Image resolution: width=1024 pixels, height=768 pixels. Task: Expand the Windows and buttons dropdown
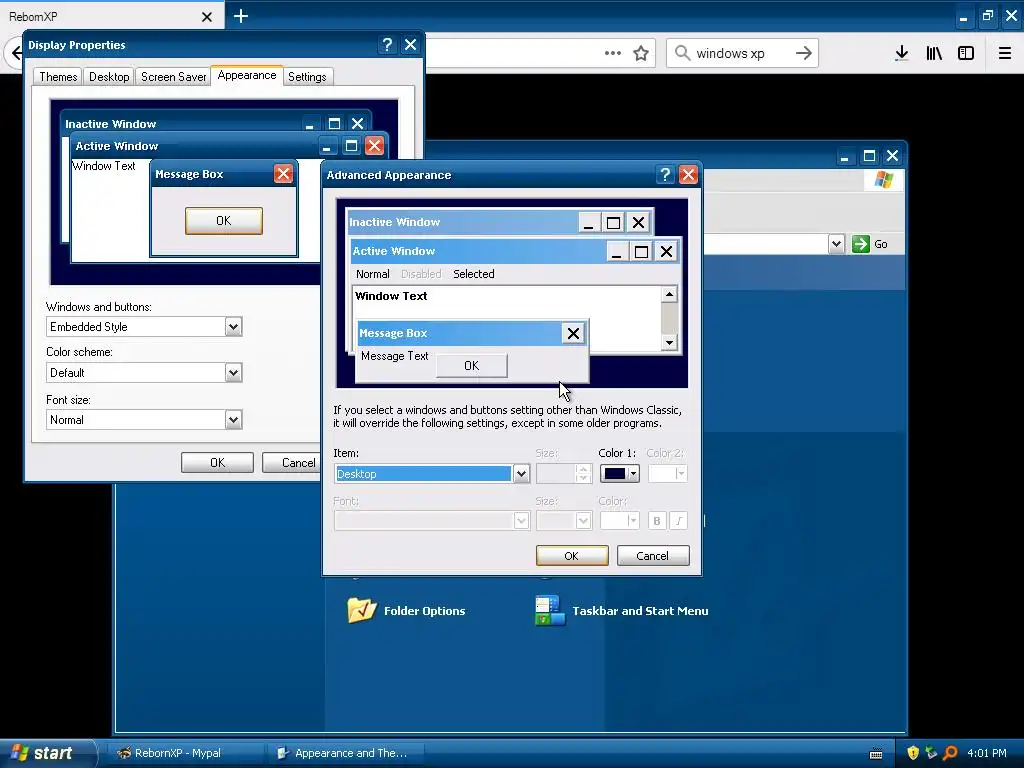[233, 327]
